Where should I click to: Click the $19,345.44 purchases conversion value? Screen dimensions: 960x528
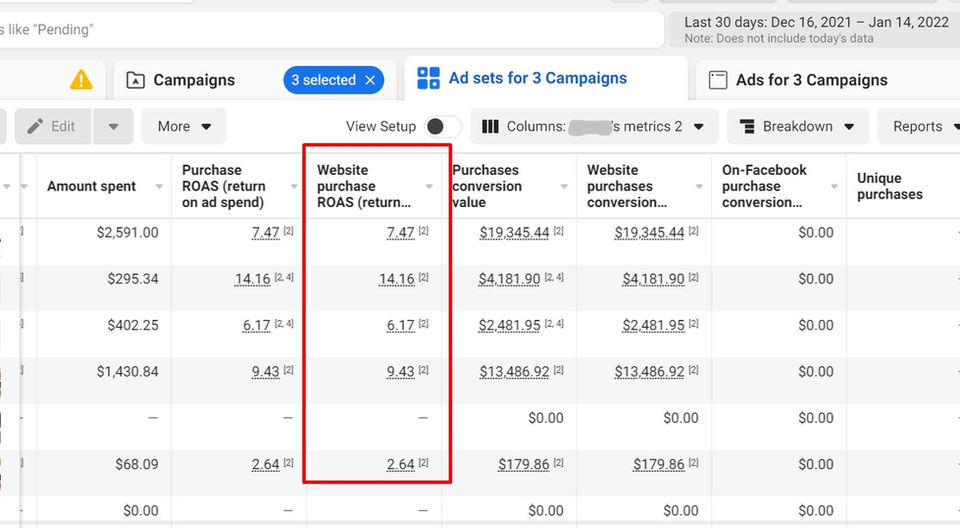click(x=514, y=233)
